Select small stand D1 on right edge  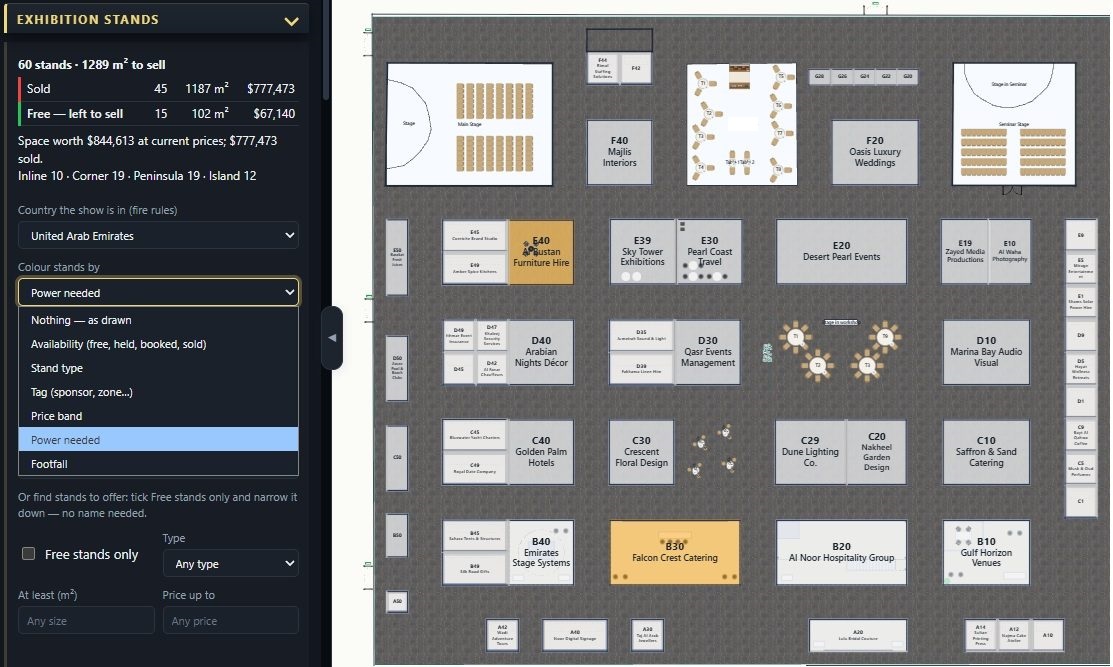(x=1080, y=401)
